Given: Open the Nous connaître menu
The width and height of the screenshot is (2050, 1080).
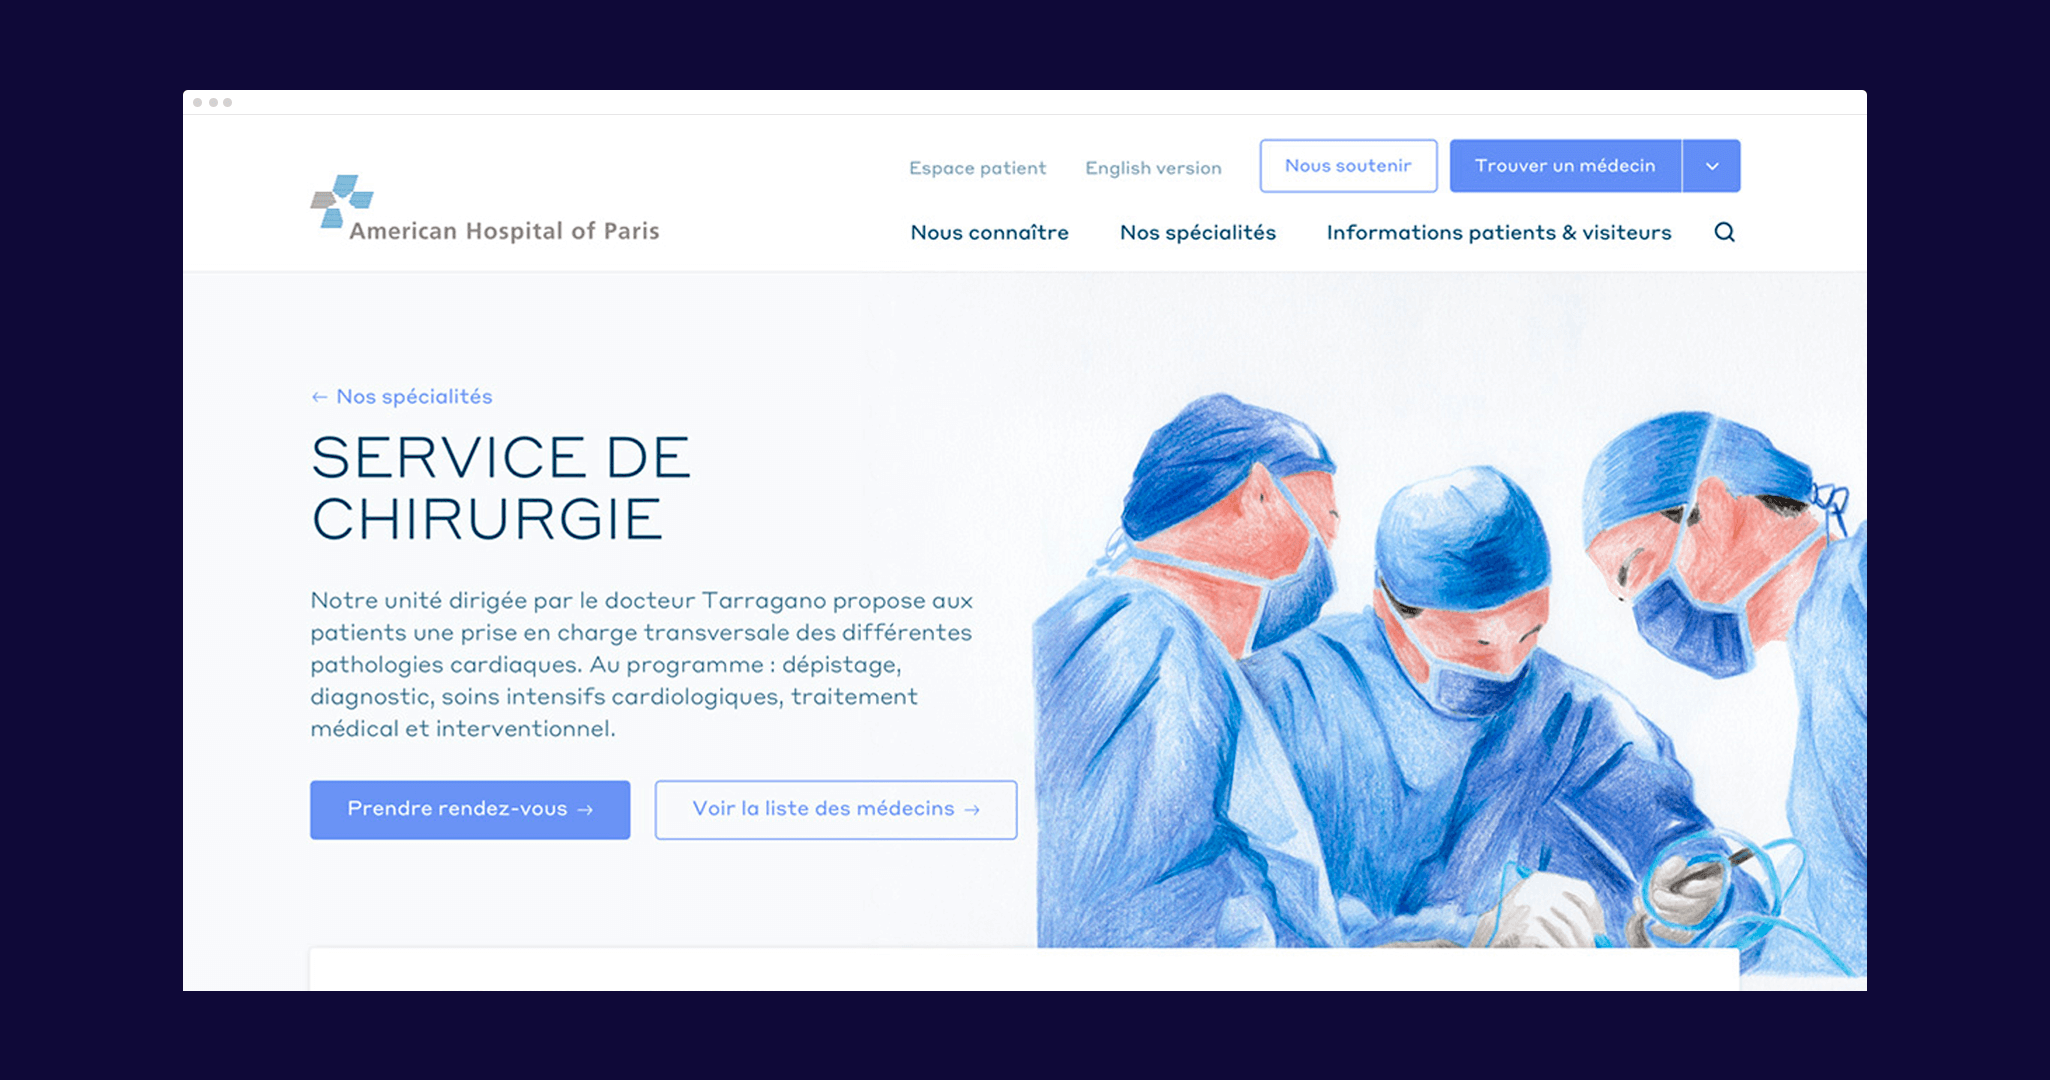Looking at the screenshot, I should pyautogui.click(x=989, y=232).
